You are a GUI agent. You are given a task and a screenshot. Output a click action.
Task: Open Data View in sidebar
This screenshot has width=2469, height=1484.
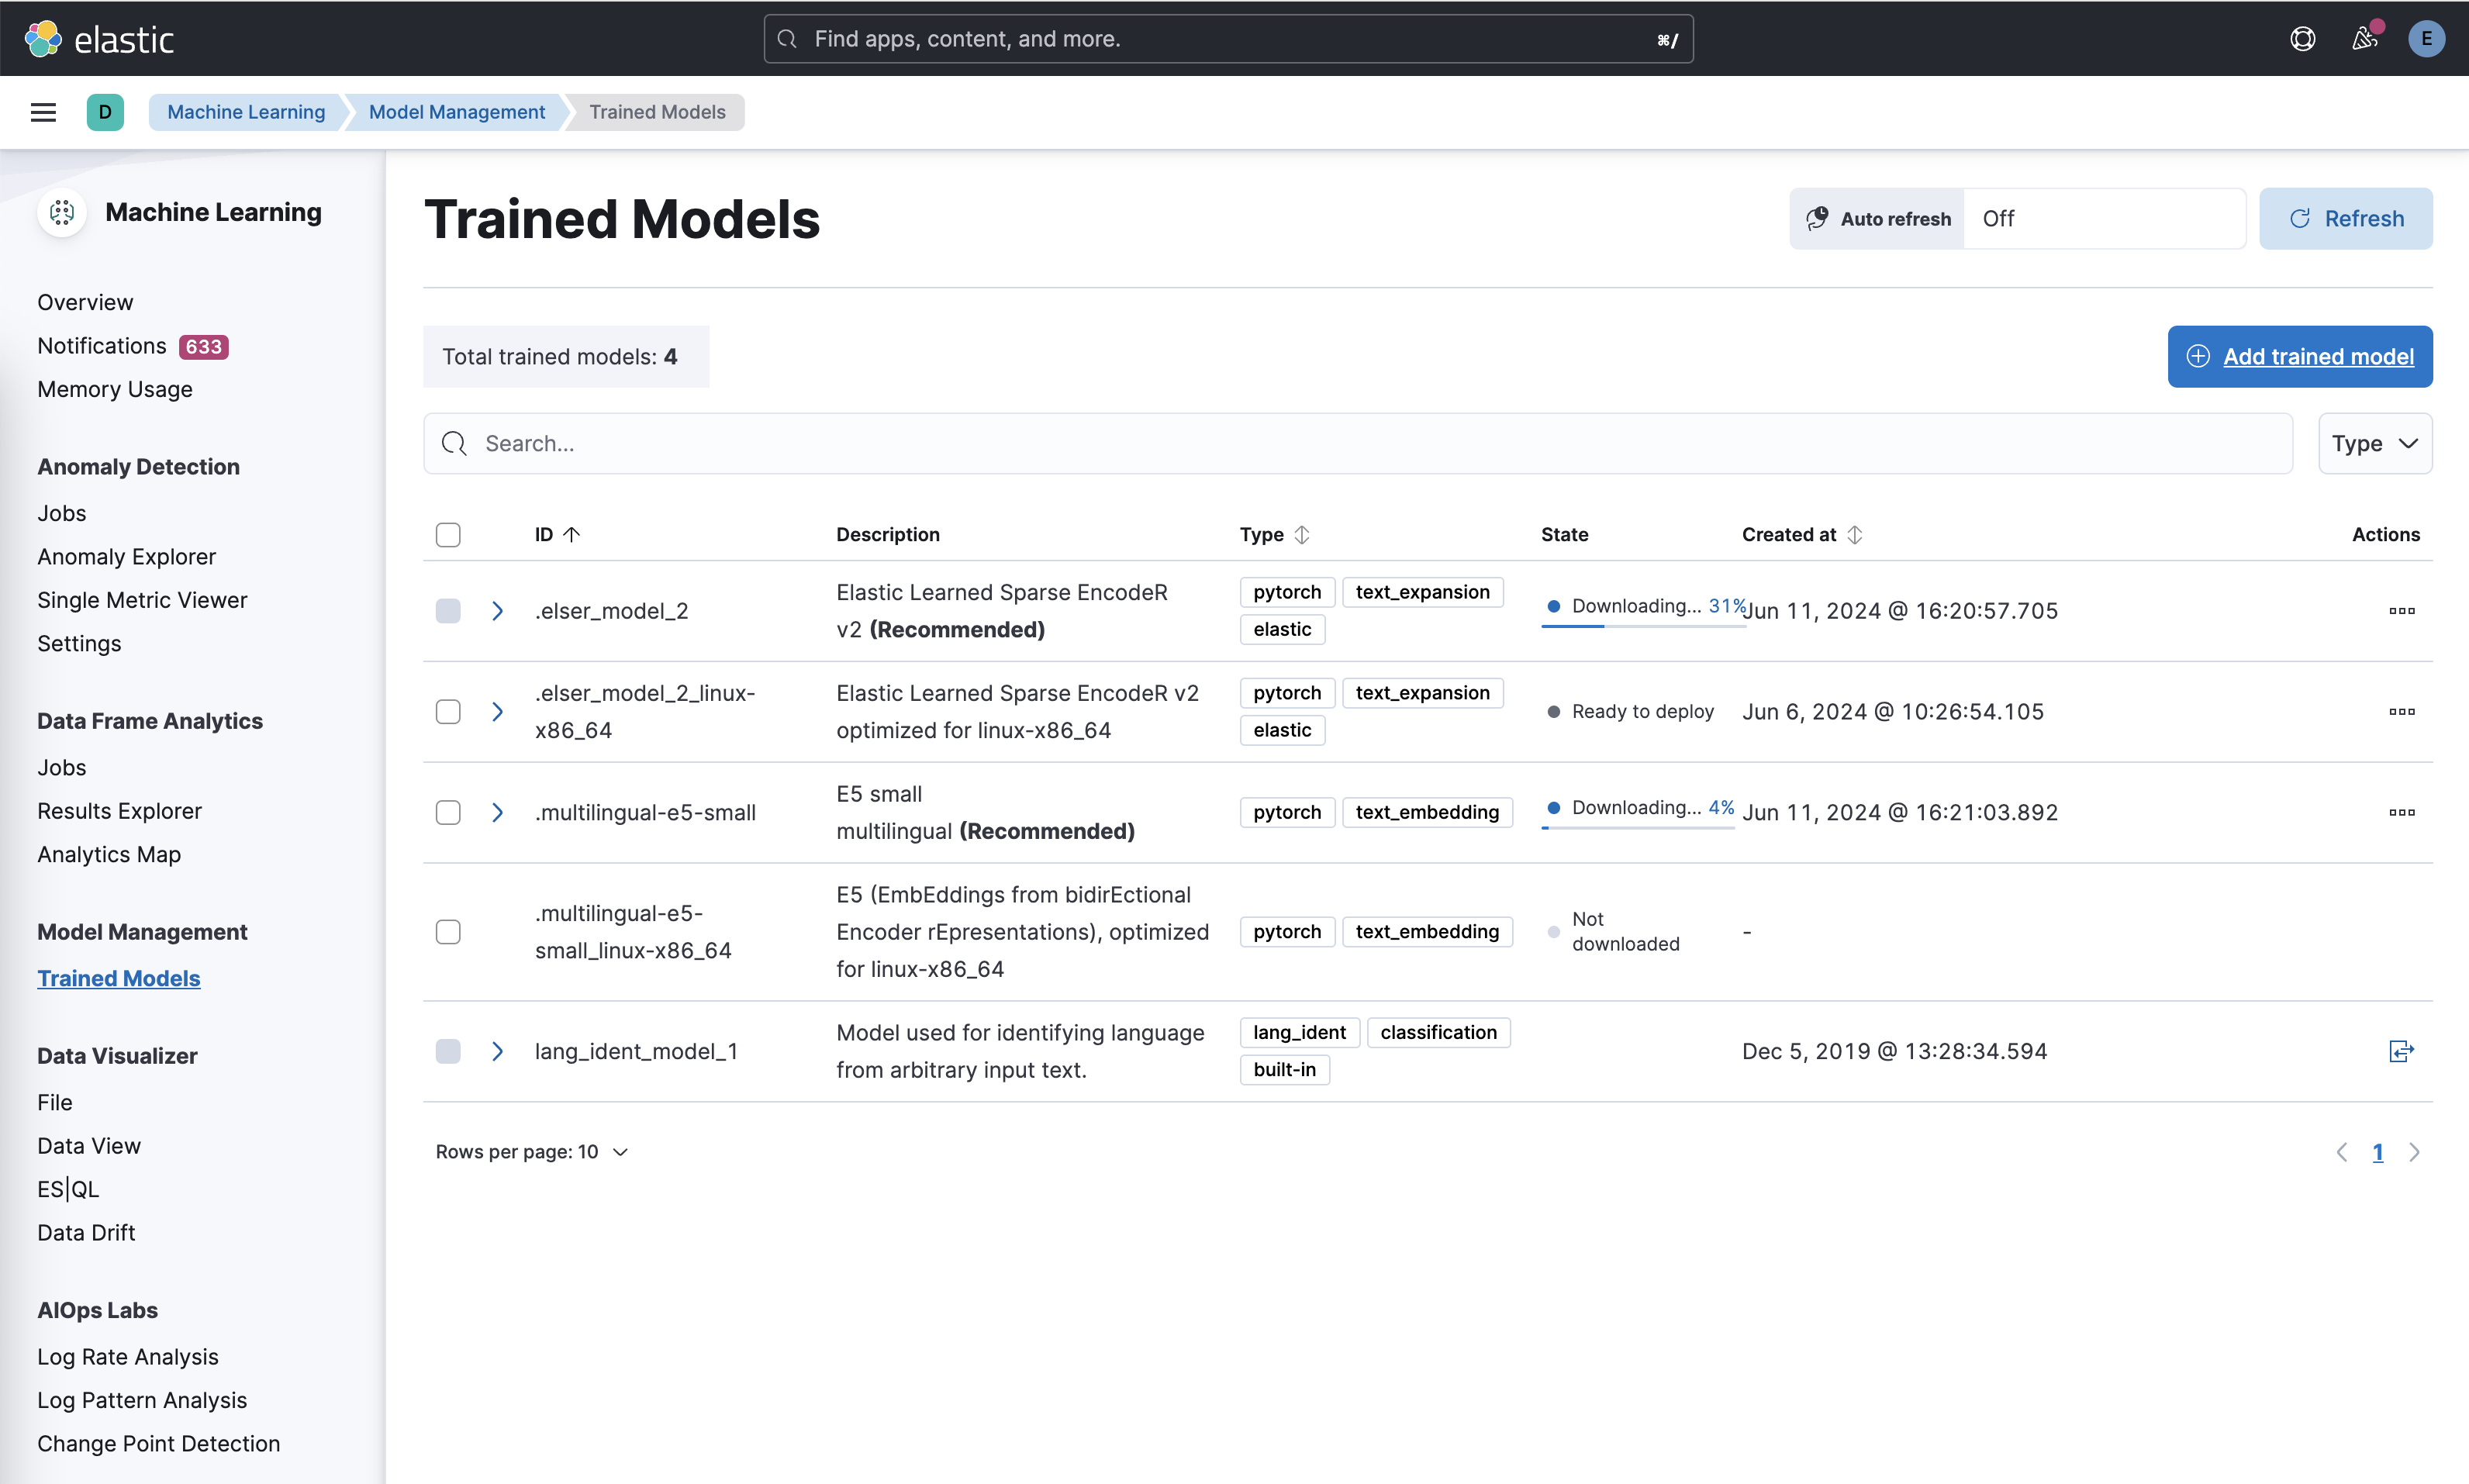[x=89, y=1146]
